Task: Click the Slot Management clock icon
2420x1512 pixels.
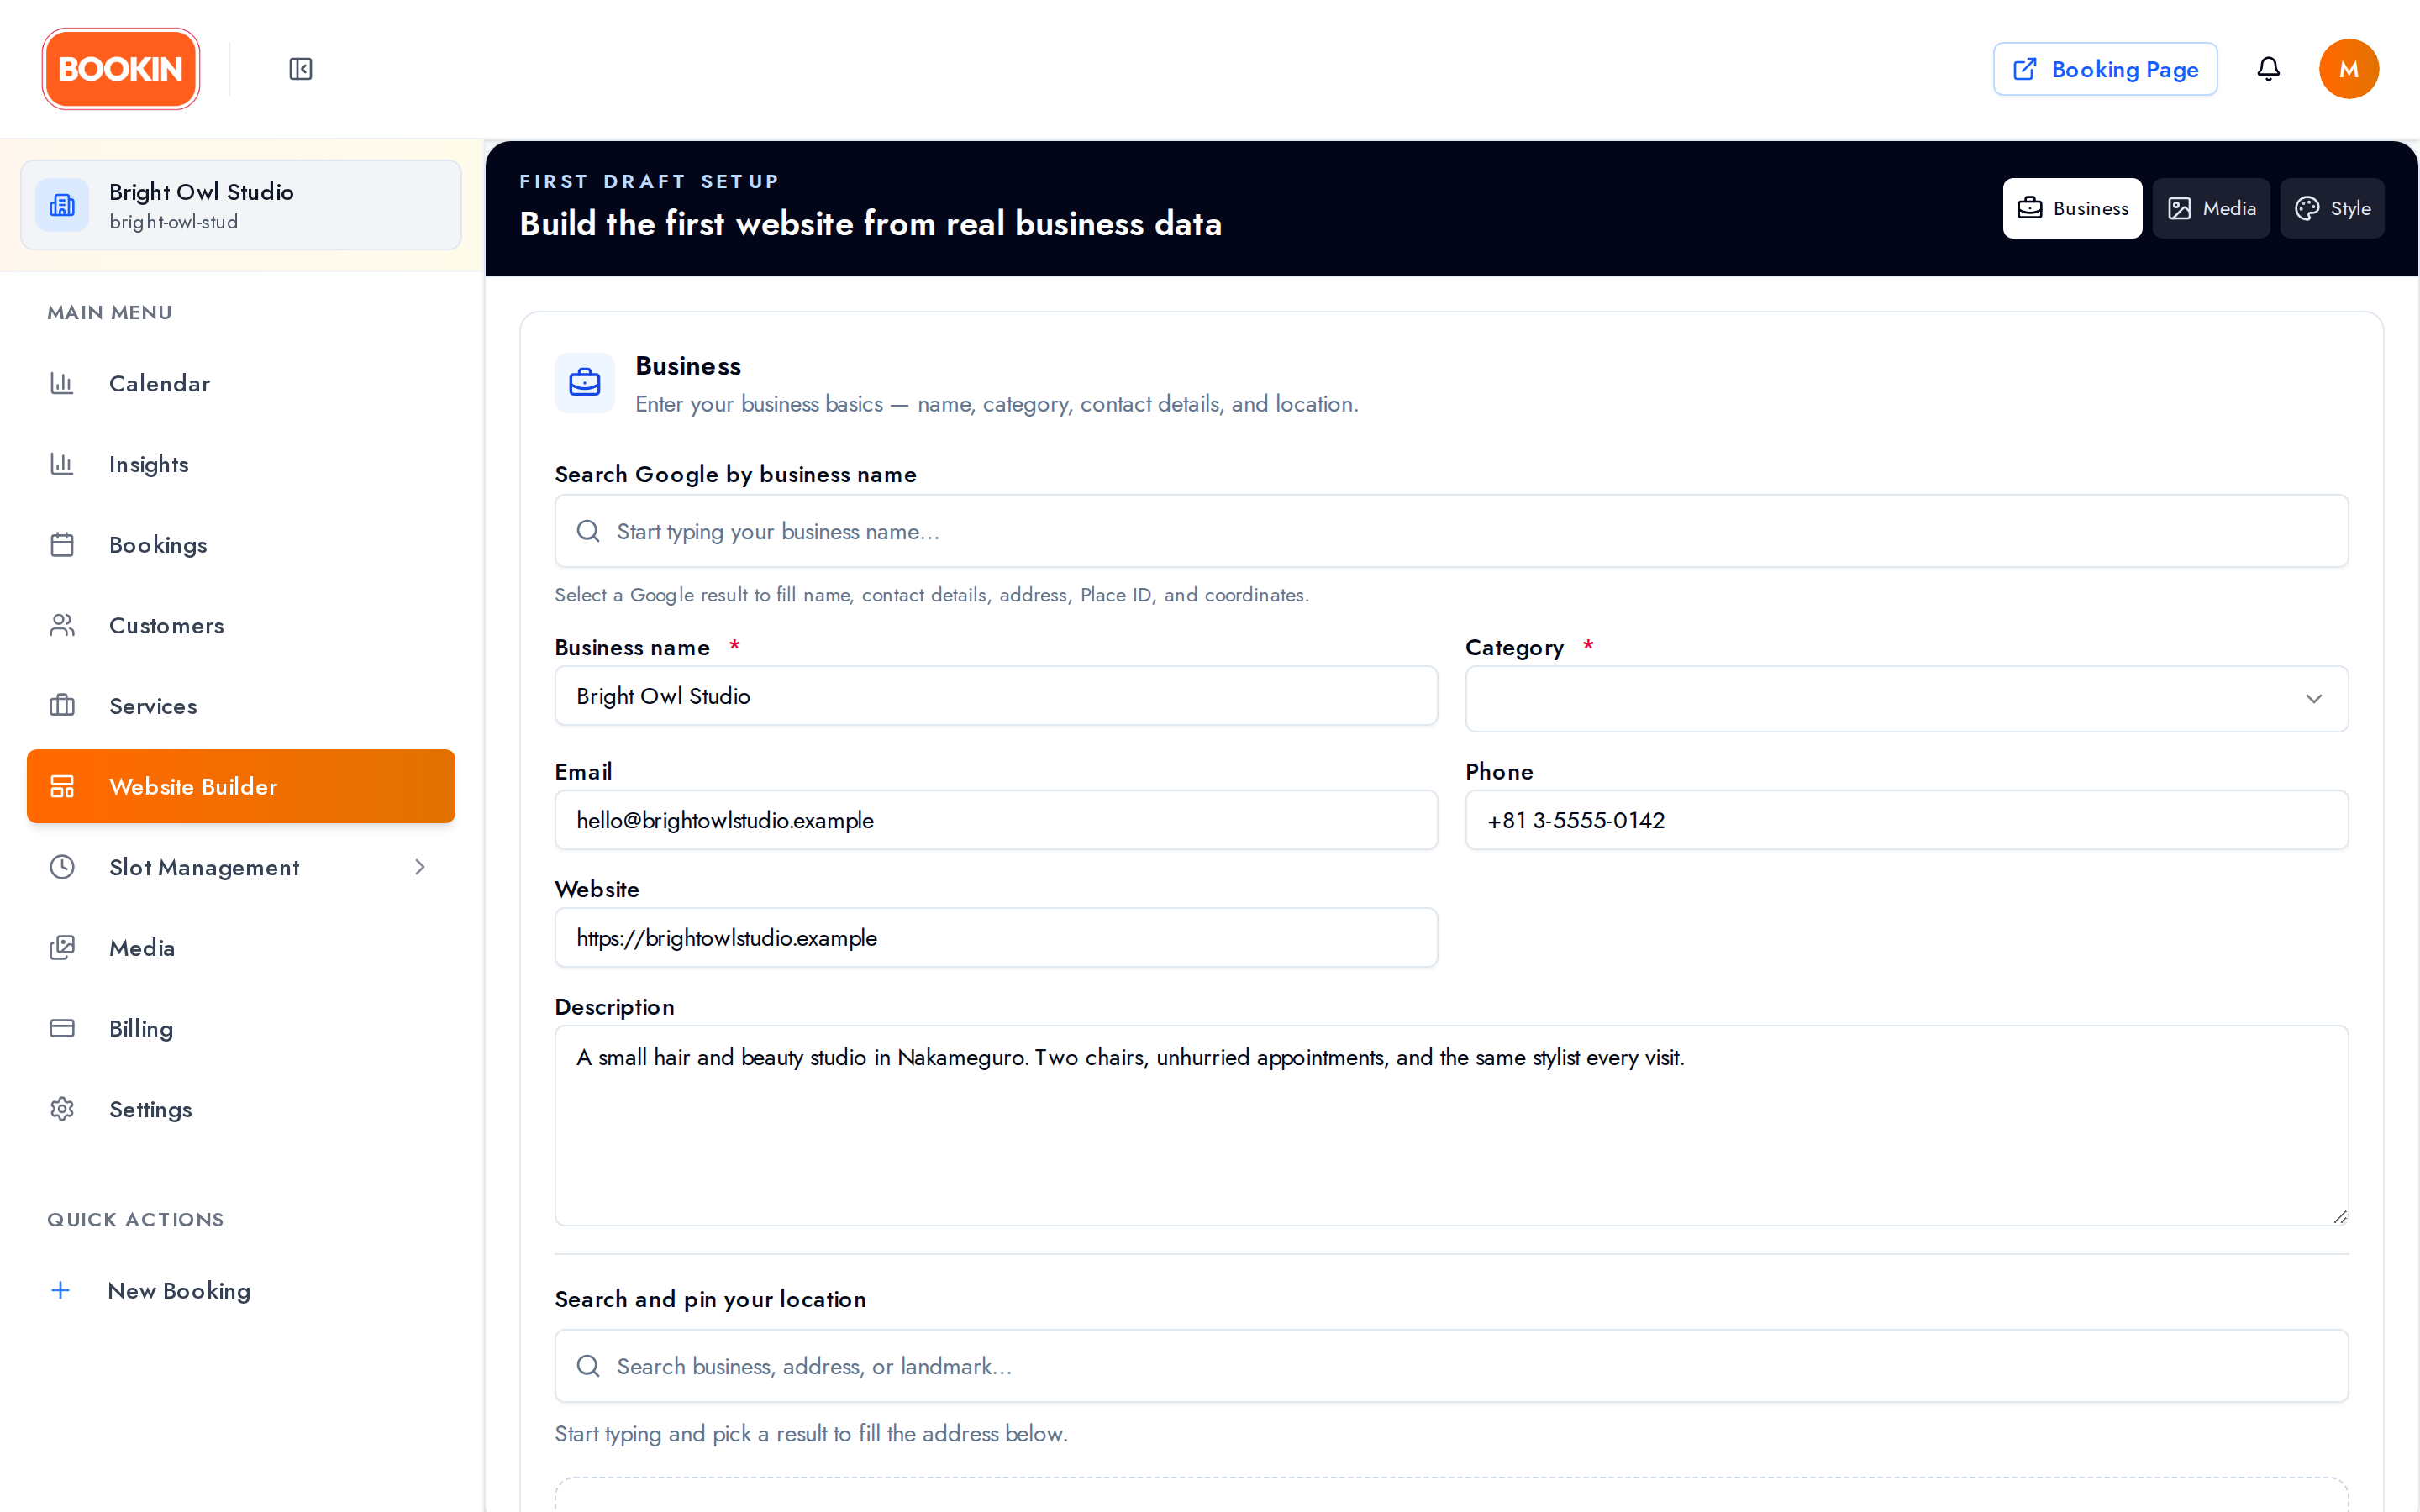Action: (x=62, y=867)
